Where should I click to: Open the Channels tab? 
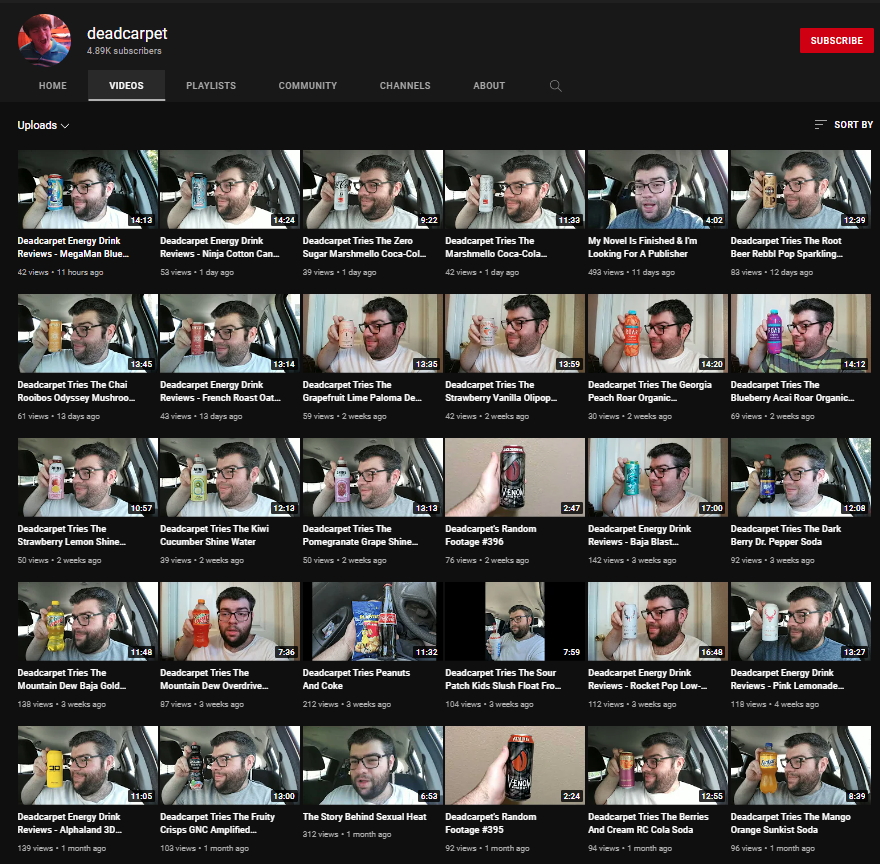point(405,86)
